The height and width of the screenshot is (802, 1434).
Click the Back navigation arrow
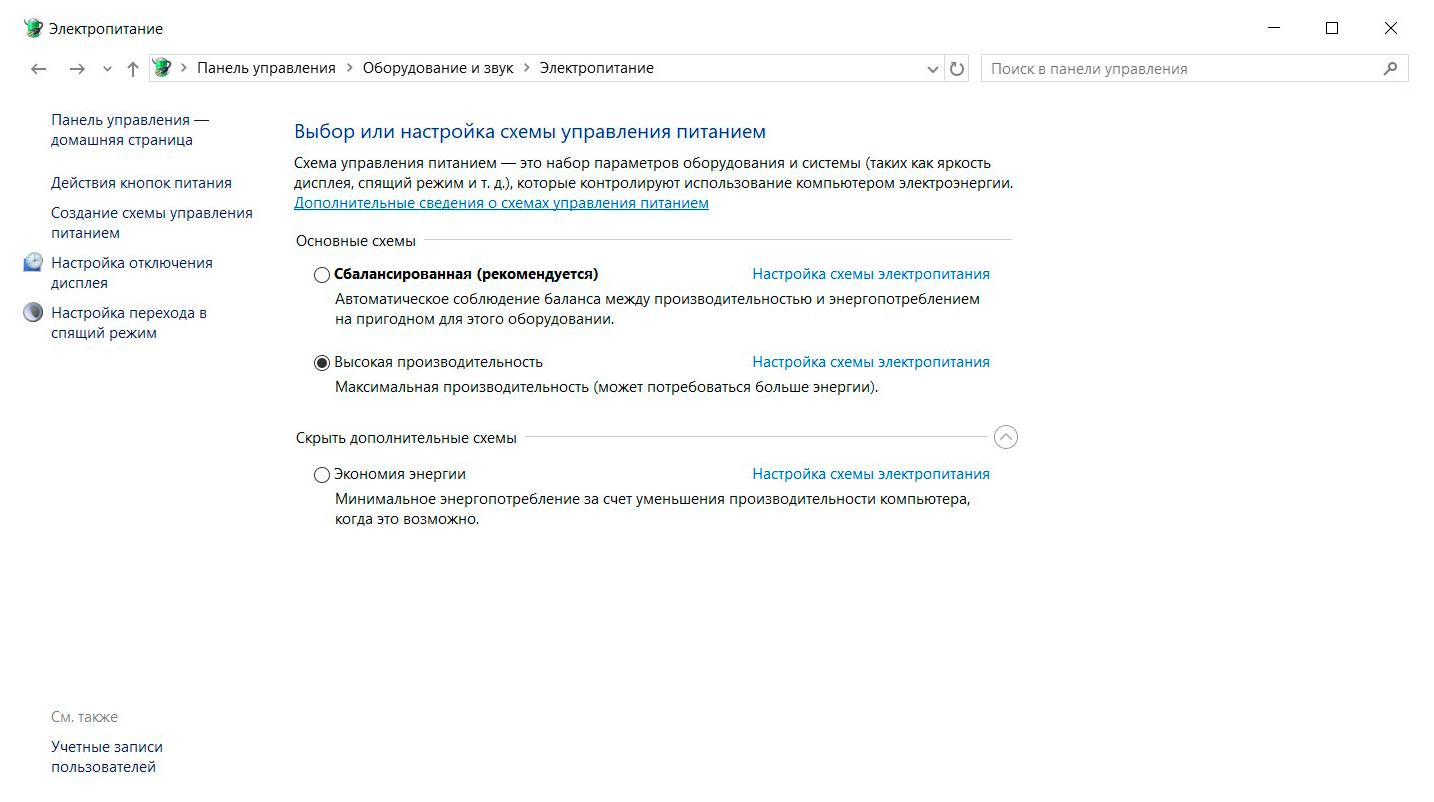38,69
